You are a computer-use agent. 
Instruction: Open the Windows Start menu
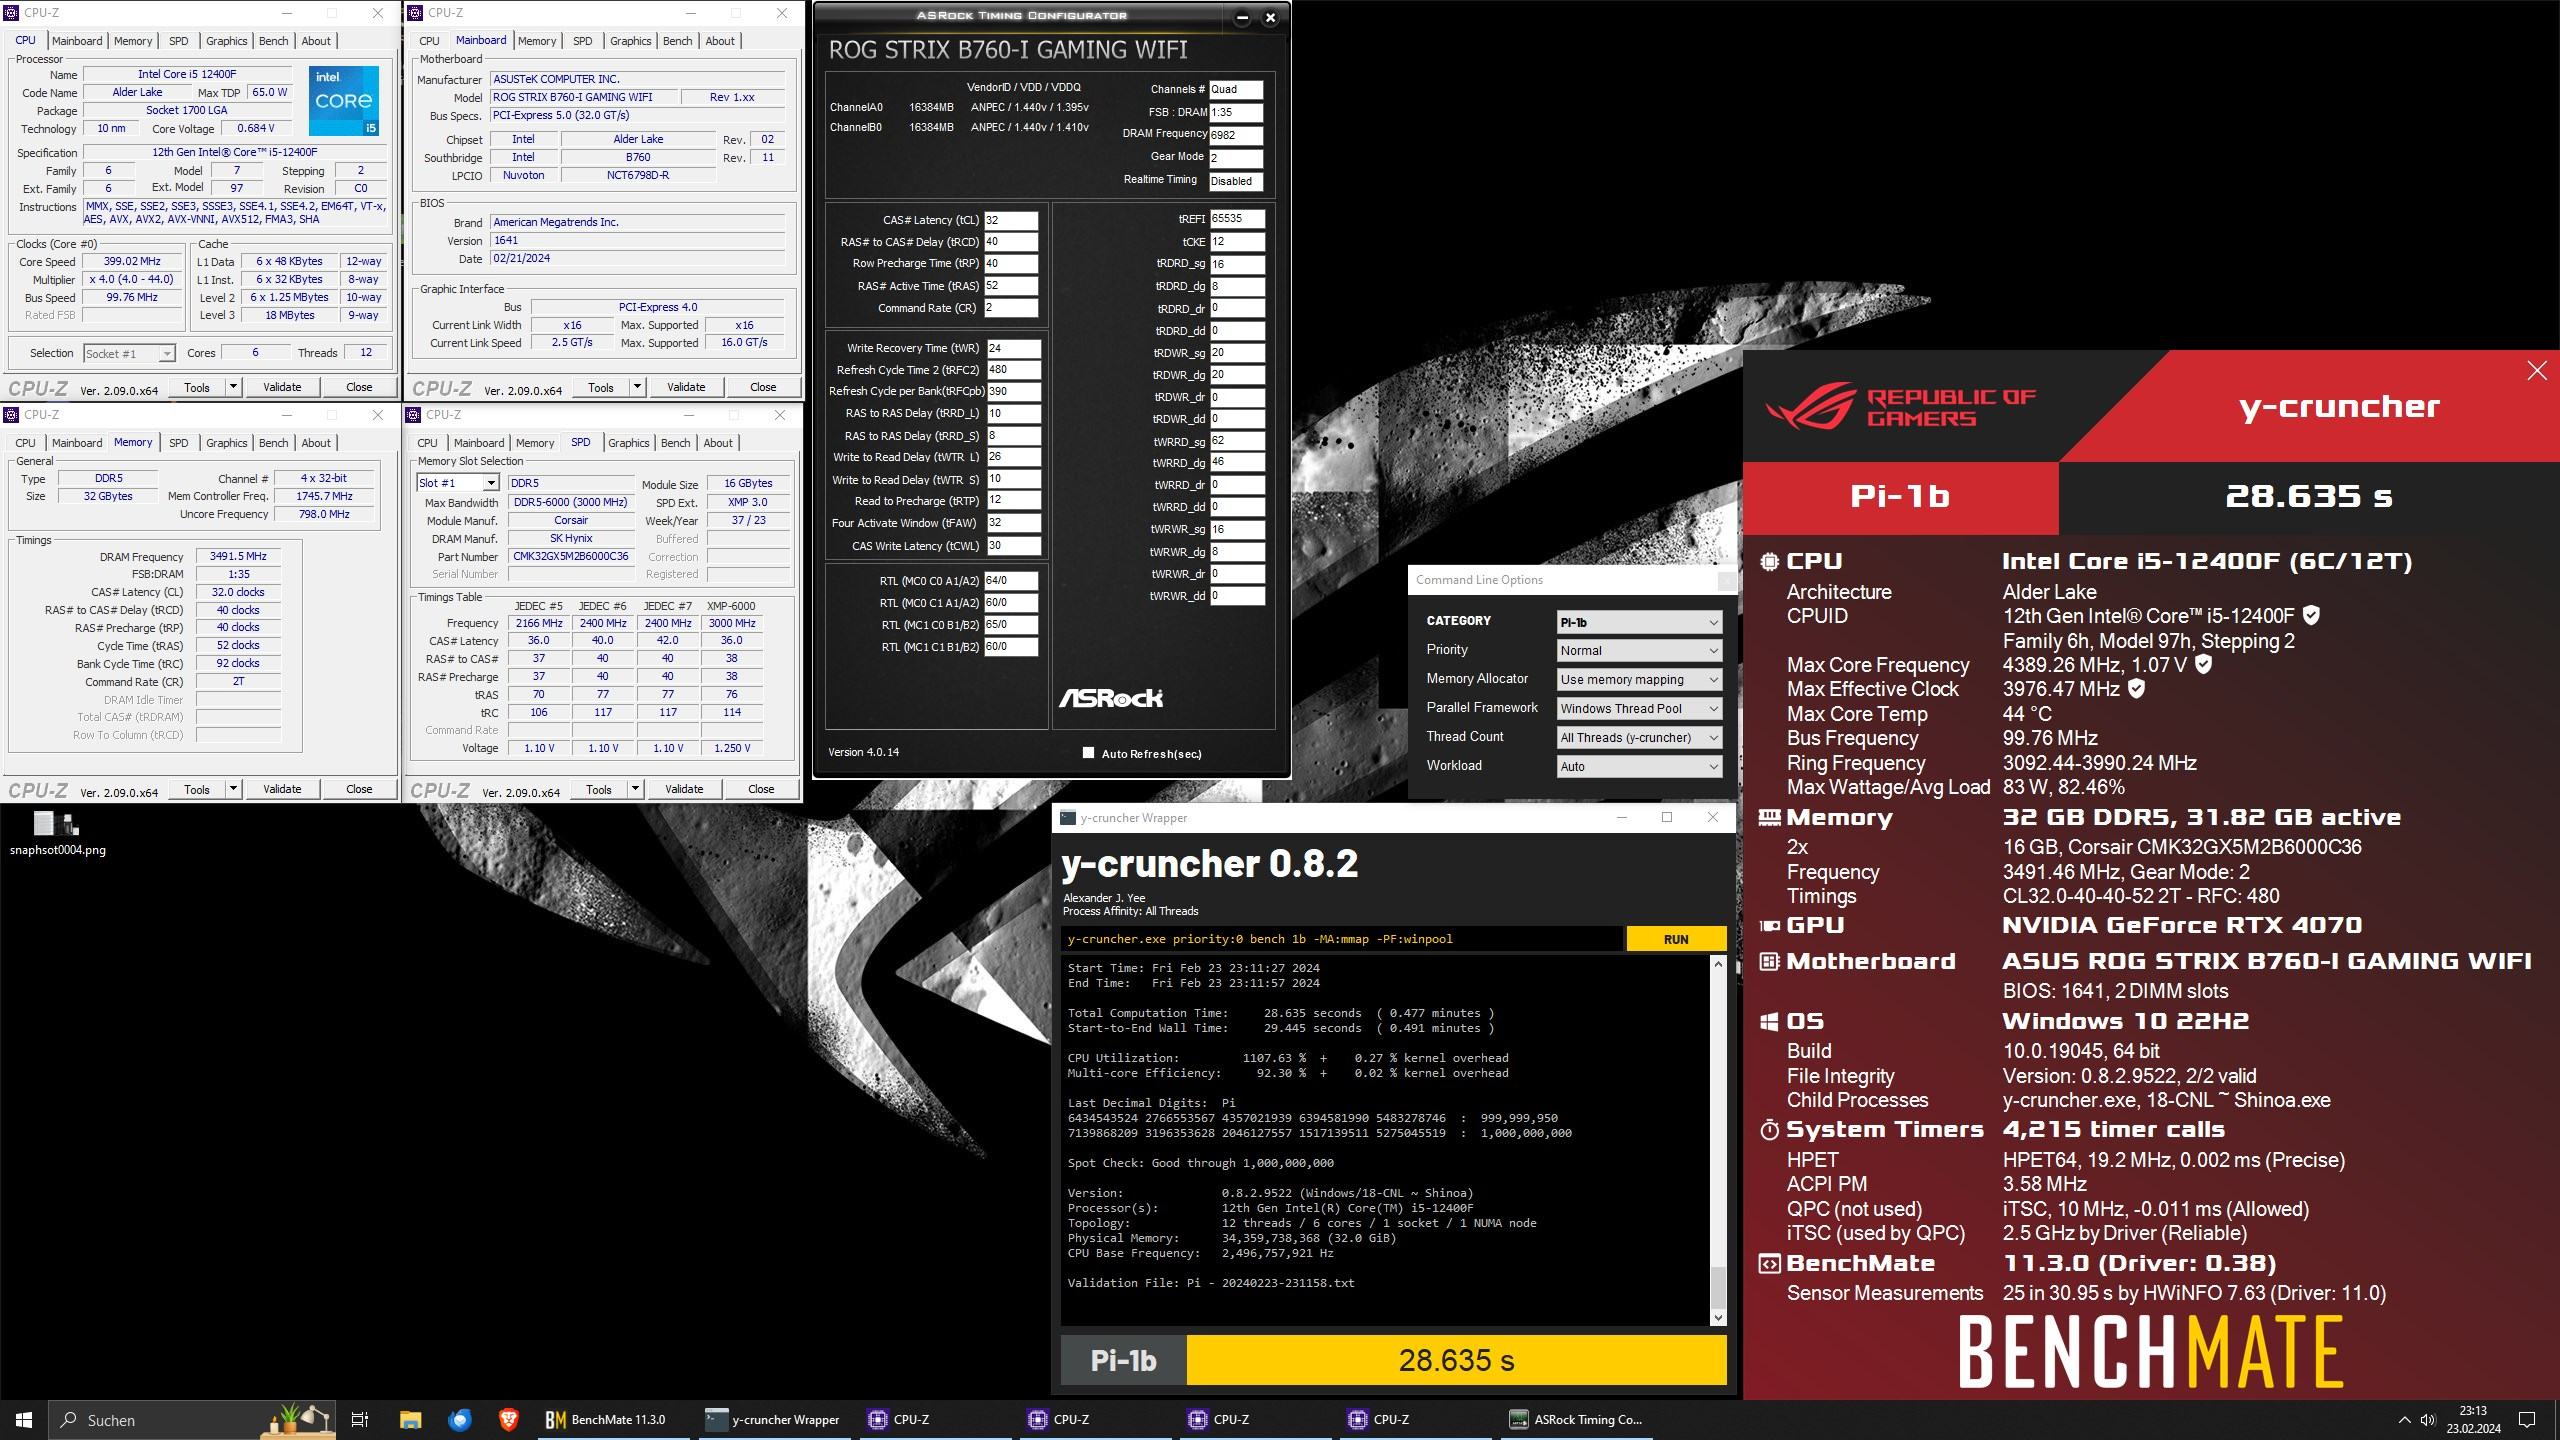(x=24, y=1419)
